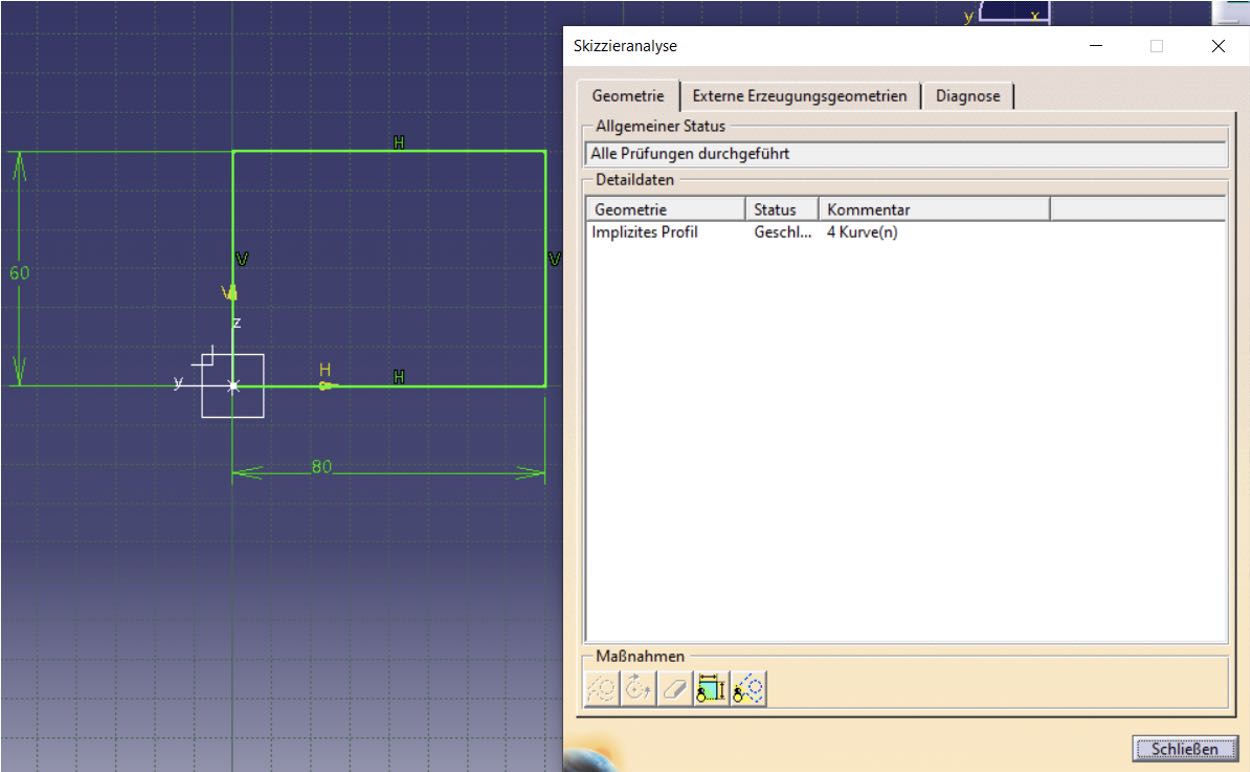Screen dimensions: 1250x772
Task: Switch to the Diagnose tab
Action: [x=967, y=96]
